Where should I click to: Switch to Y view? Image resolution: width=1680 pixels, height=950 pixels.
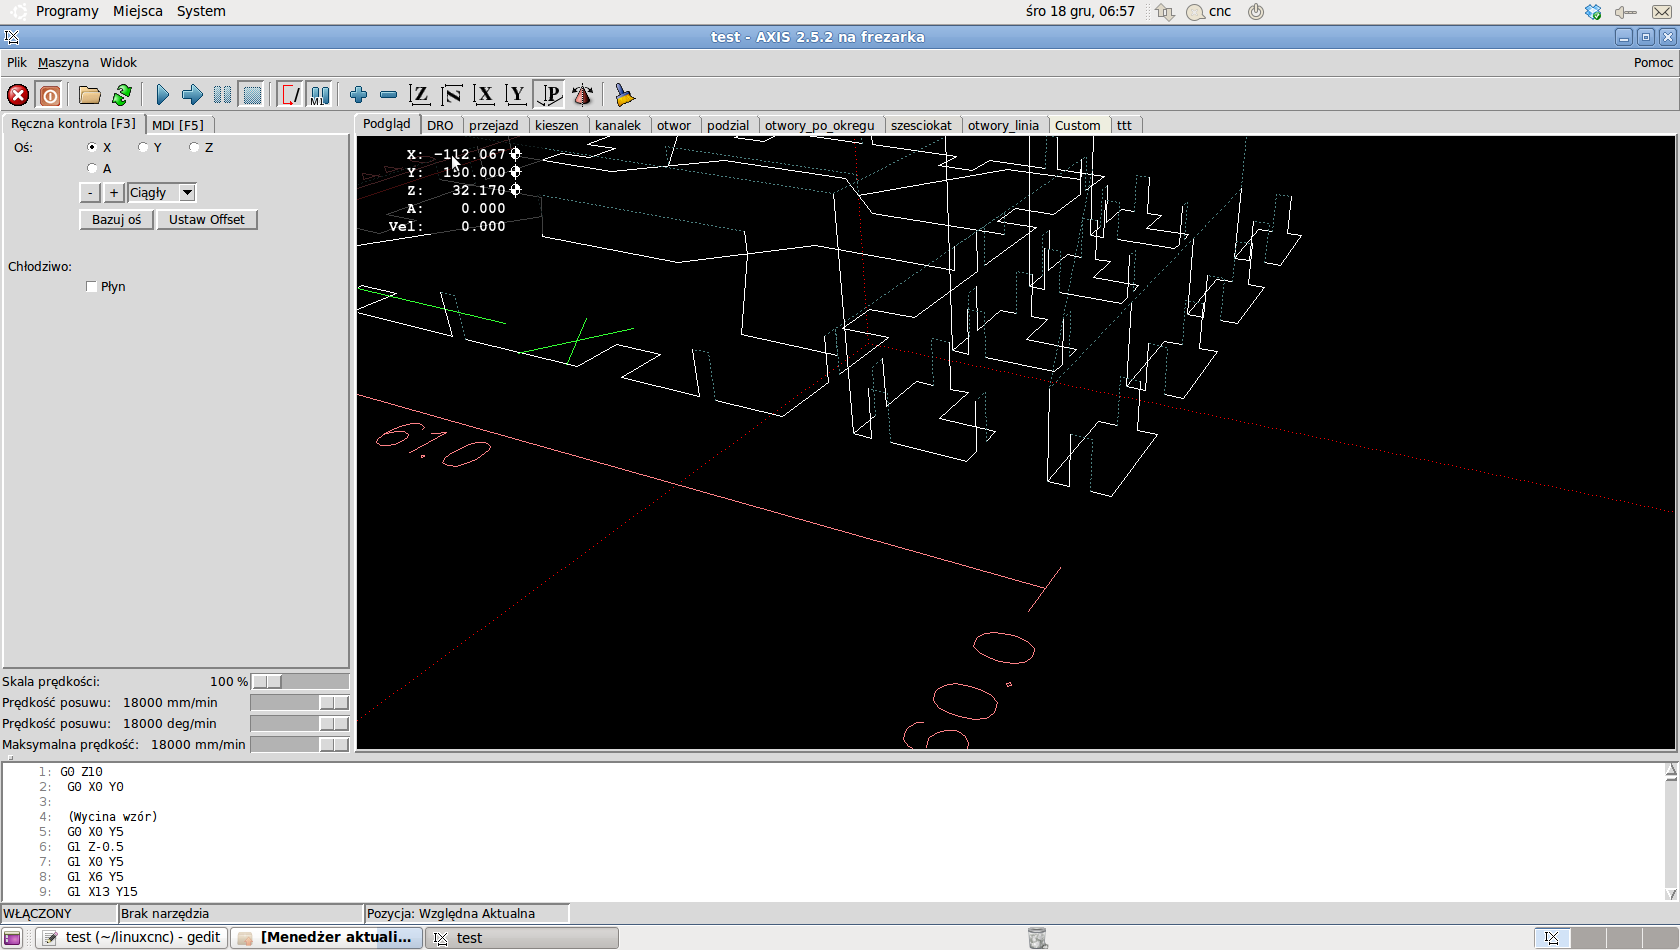pyautogui.click(x=516, y=95)
